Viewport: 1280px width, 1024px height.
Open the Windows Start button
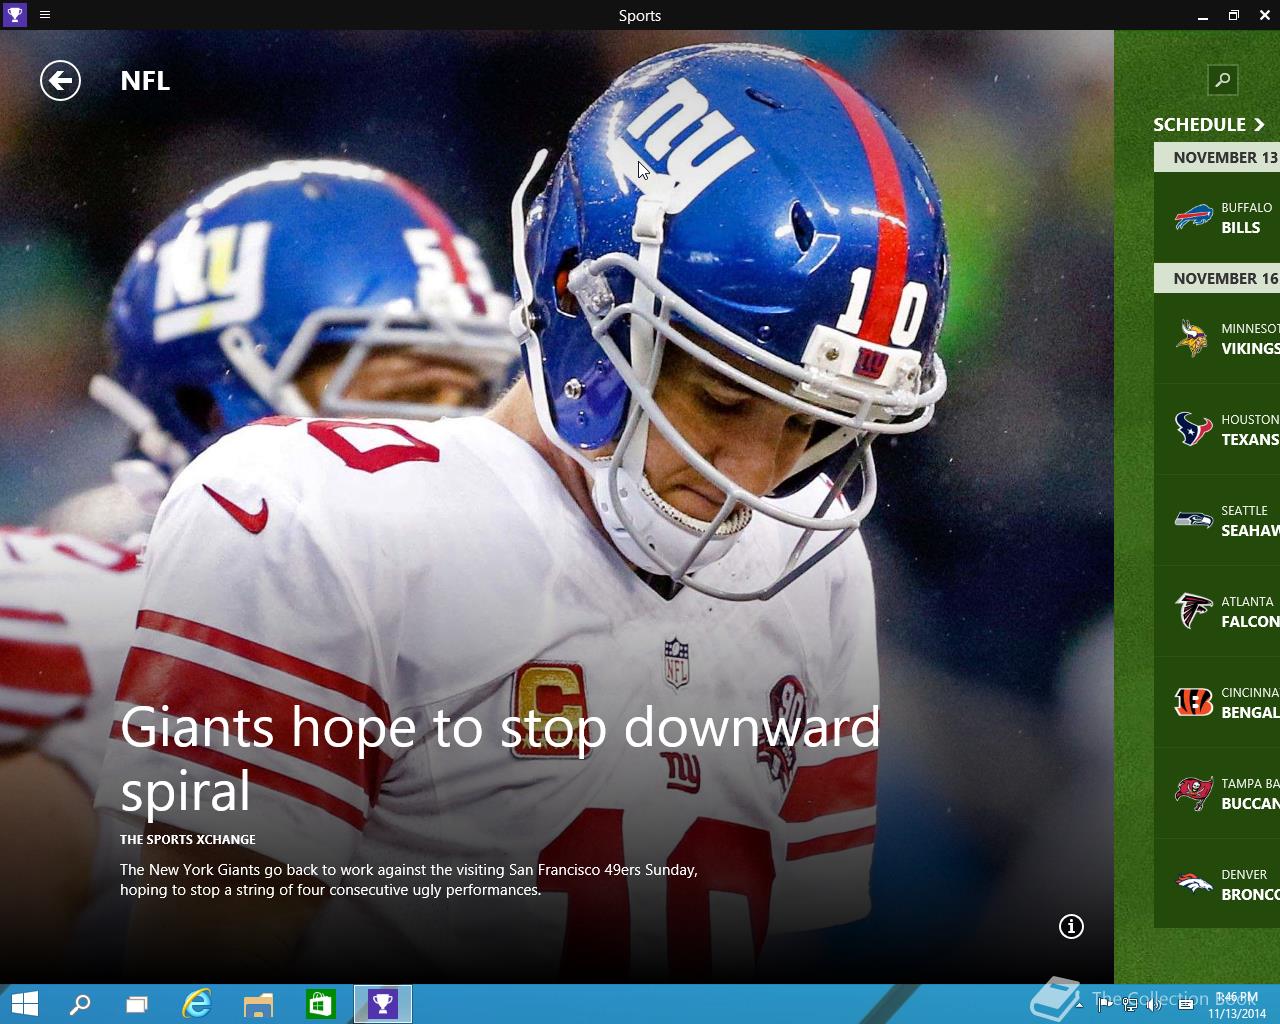pos(24,1004)
